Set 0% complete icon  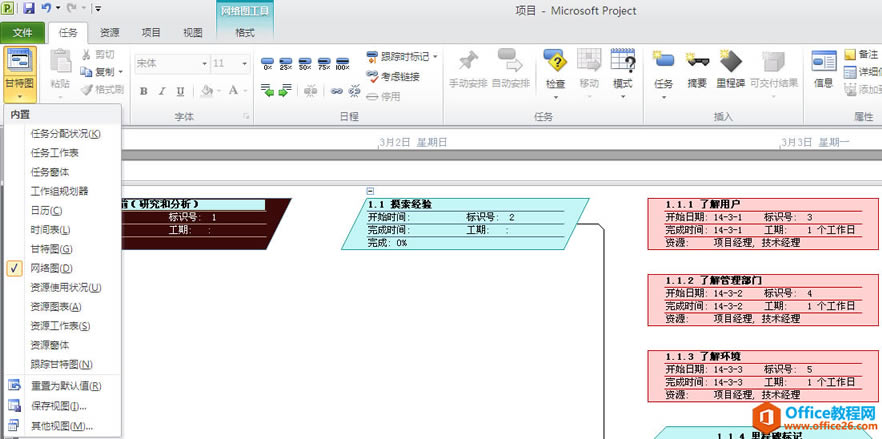(267, 63)
